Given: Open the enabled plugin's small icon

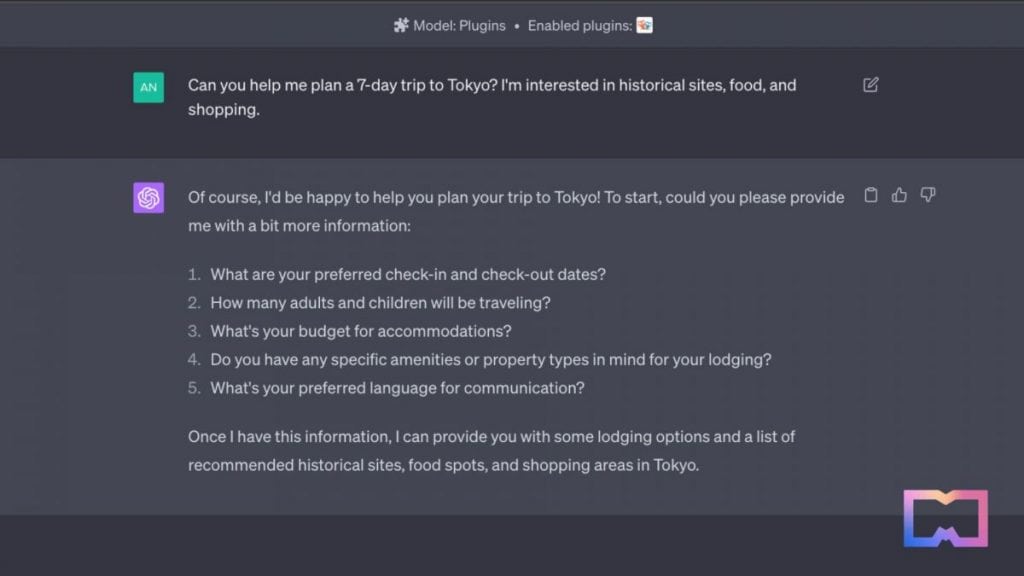Looking at the screenshot, I should [645, 25].
